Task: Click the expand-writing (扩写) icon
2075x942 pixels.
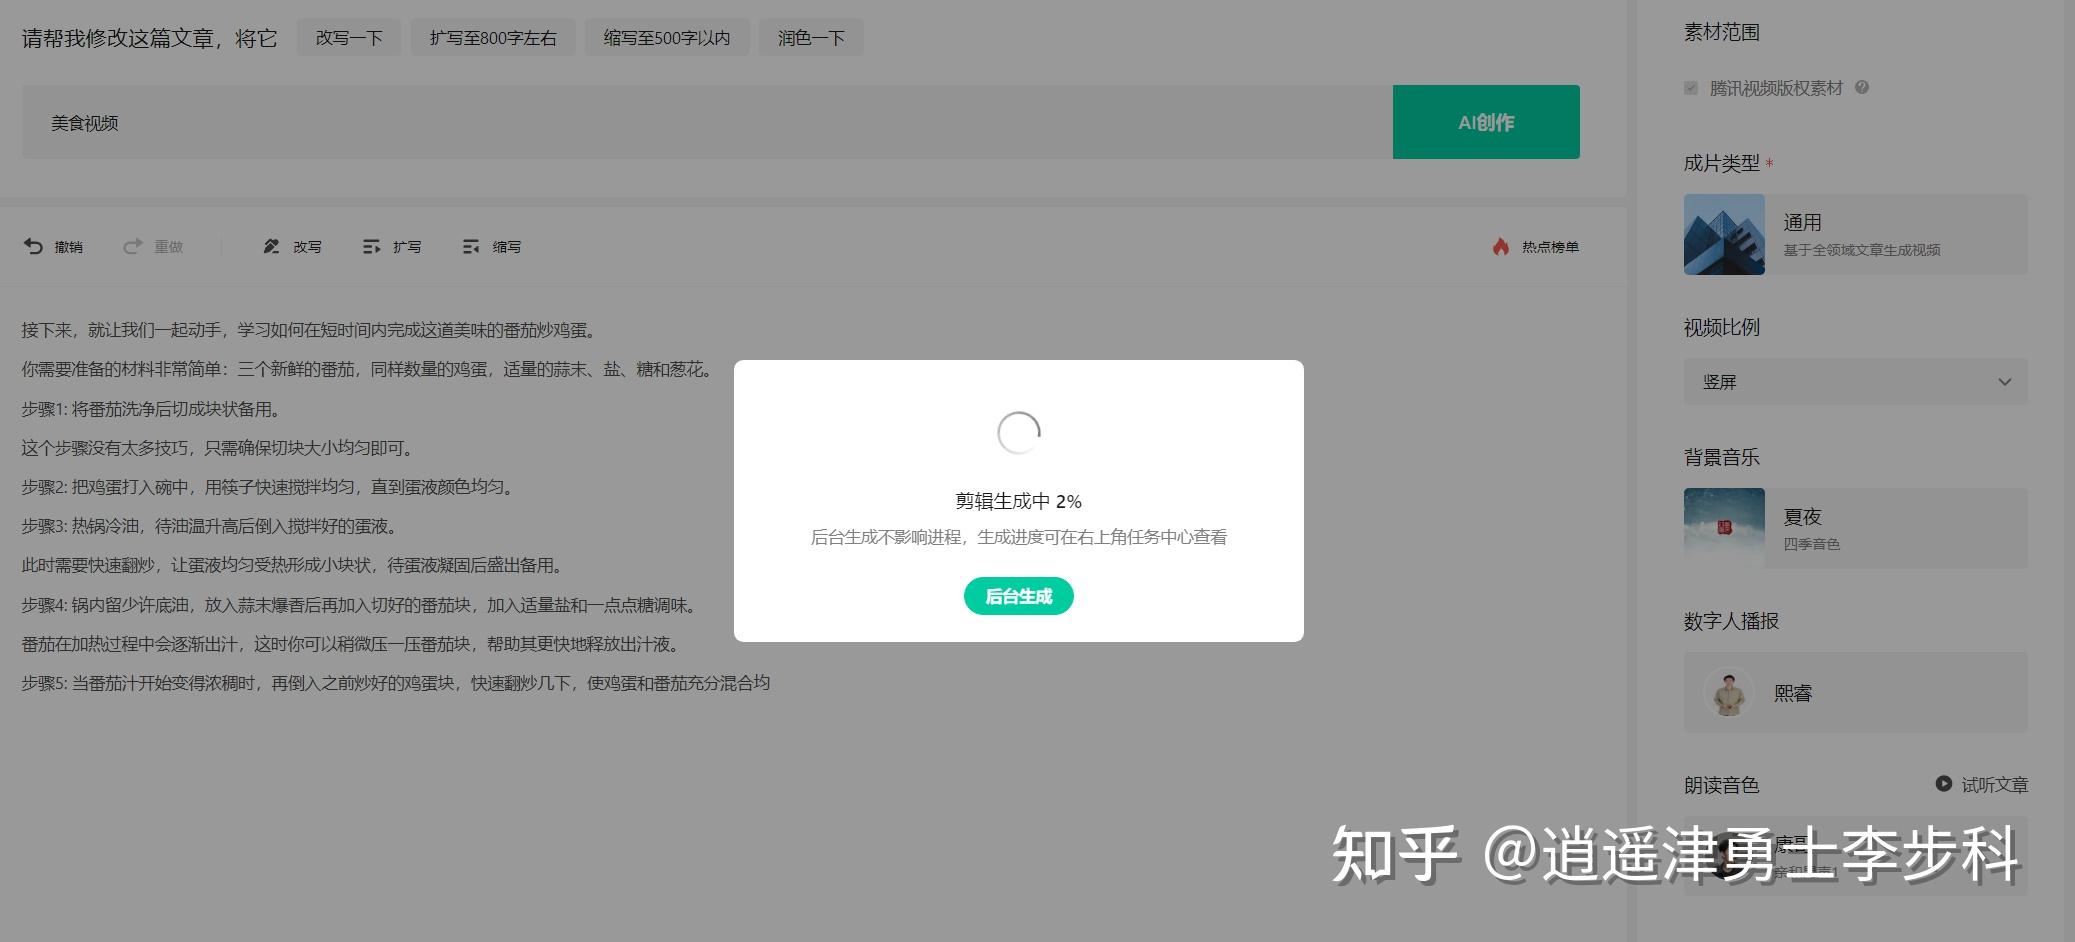Action: (x=371, y=246)
